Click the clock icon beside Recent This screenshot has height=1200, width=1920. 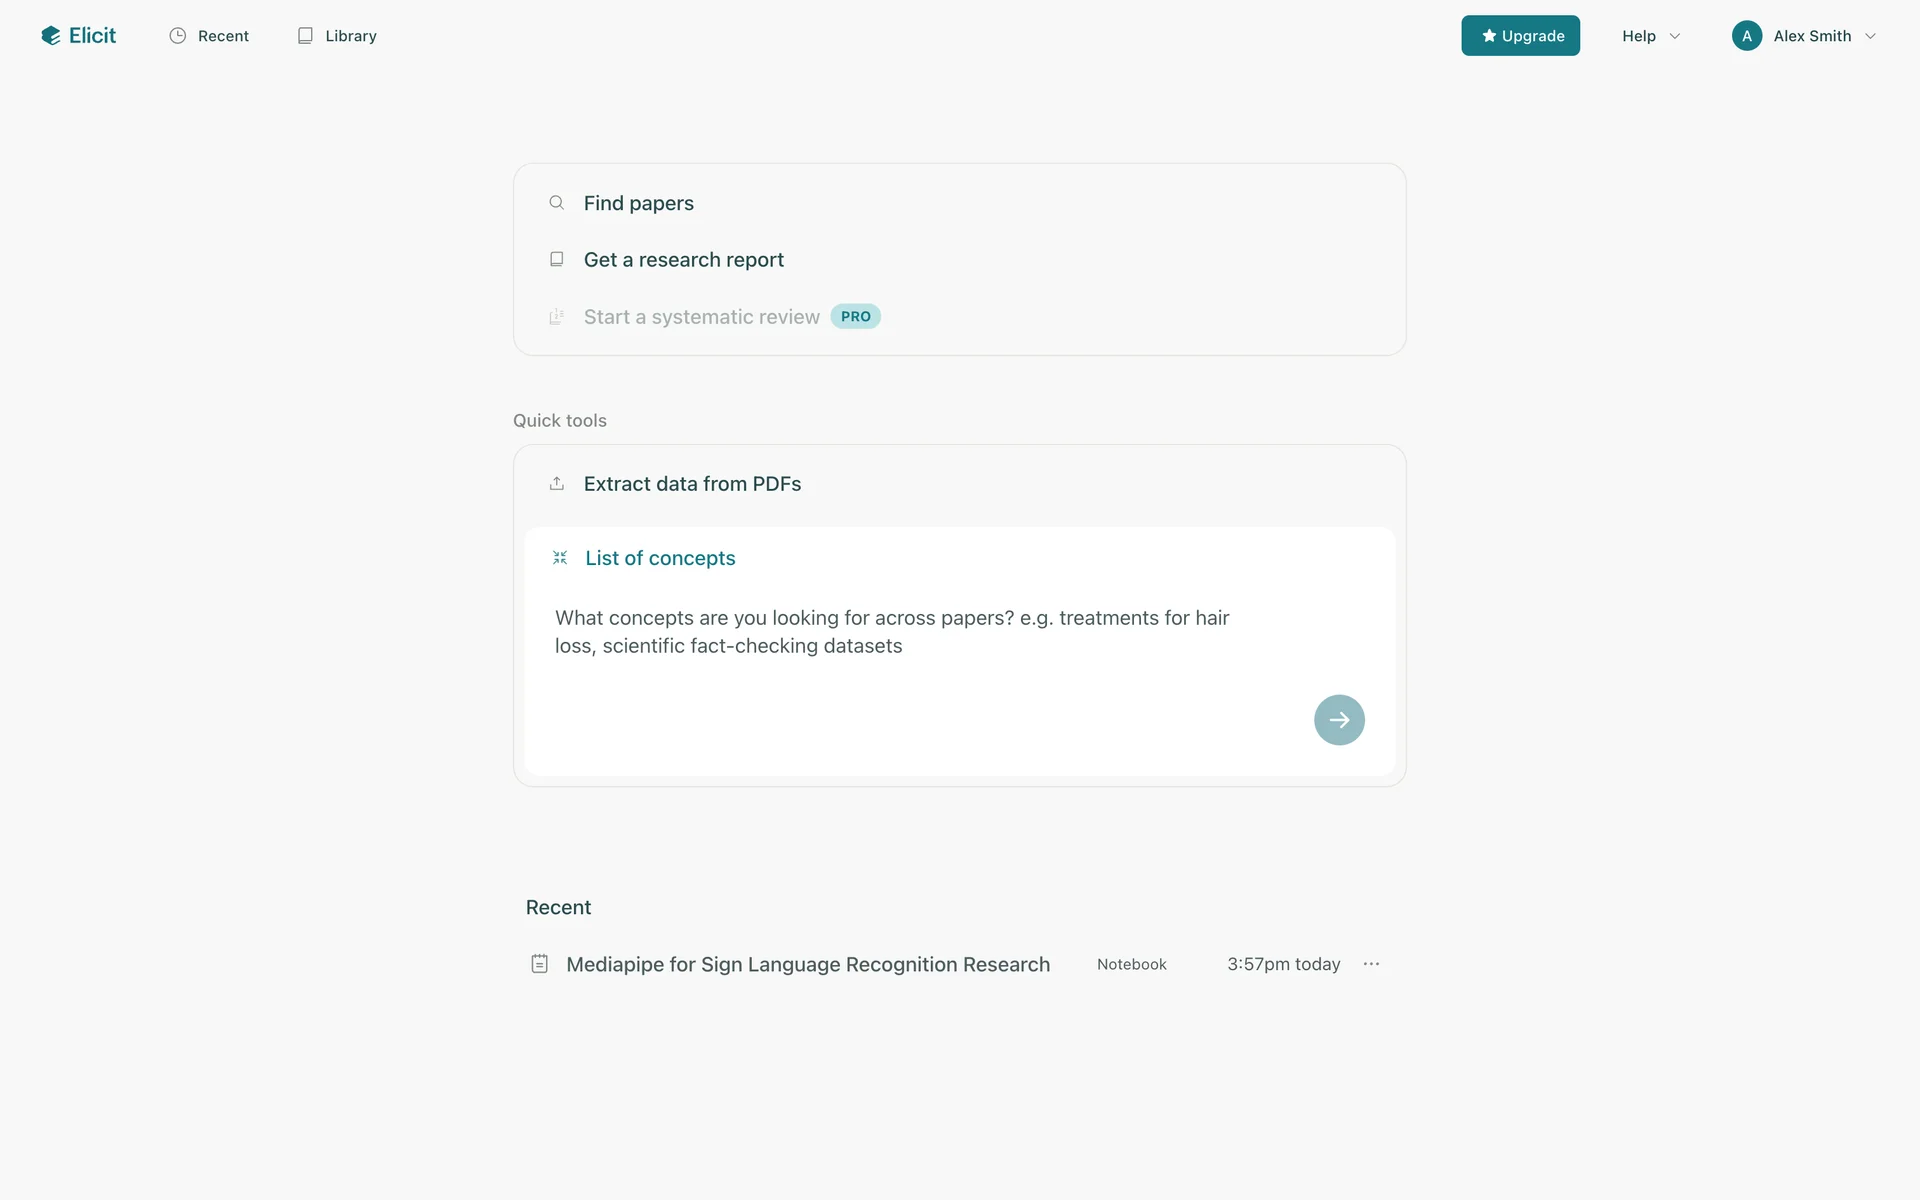click(x=178, y=36)
